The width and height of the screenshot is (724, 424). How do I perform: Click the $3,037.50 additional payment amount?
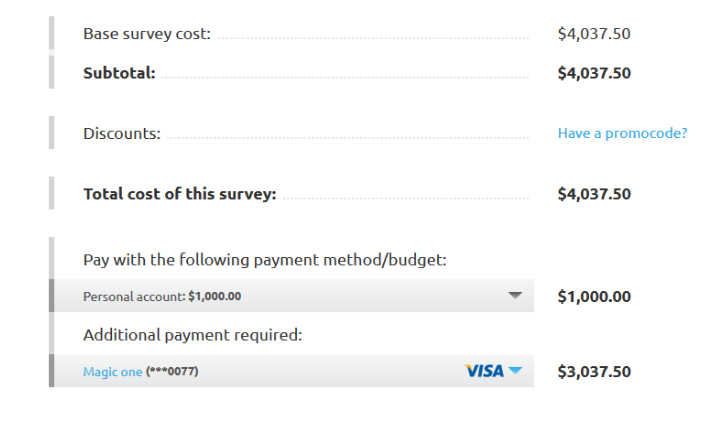pos(594,371)
